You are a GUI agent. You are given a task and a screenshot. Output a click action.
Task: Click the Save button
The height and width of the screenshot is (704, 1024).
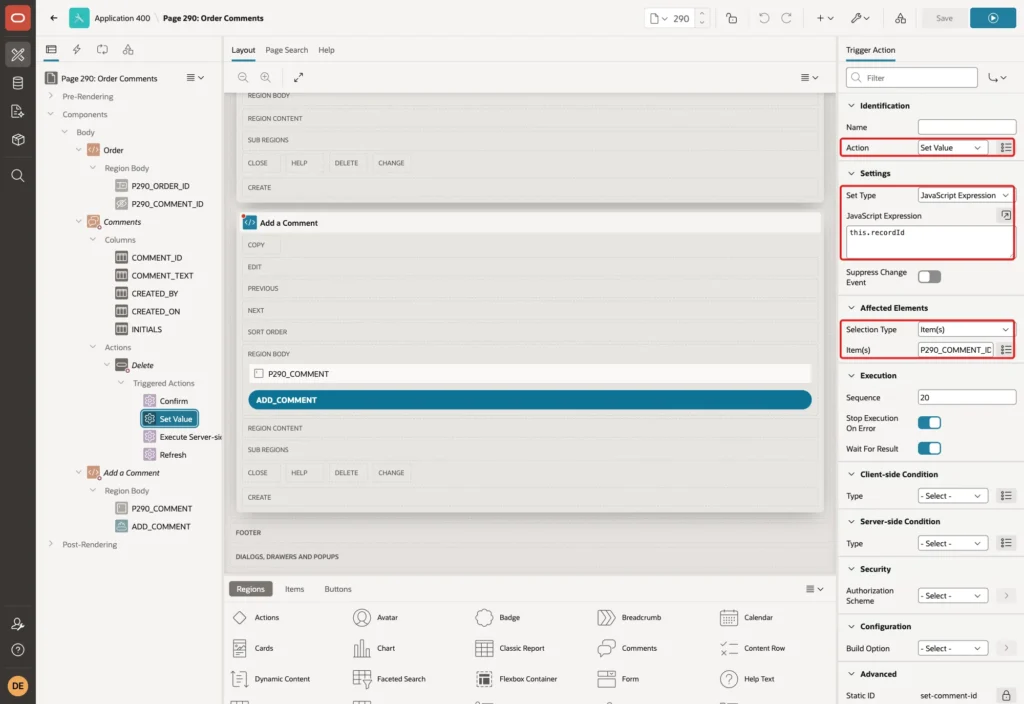point(944,18)
